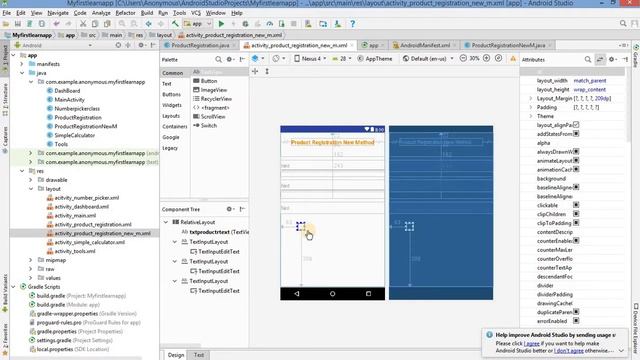Toggle view all attributes arrows icon

pyautogui.click(x=600, y=60)
